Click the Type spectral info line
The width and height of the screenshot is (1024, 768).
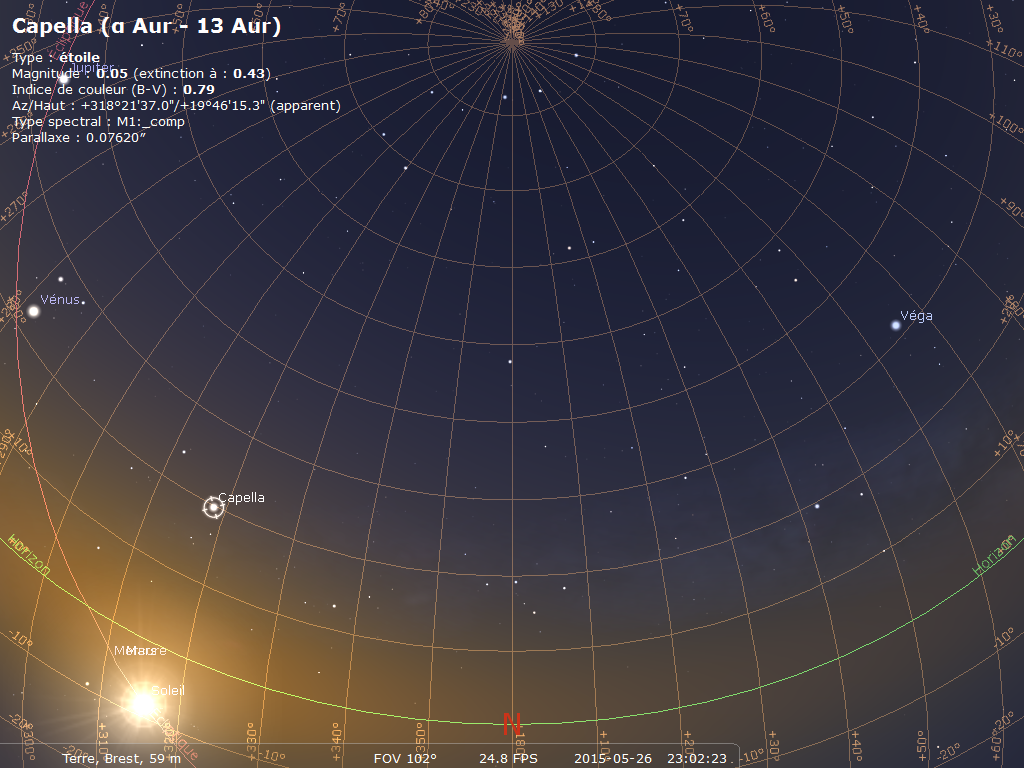(98, 121)
